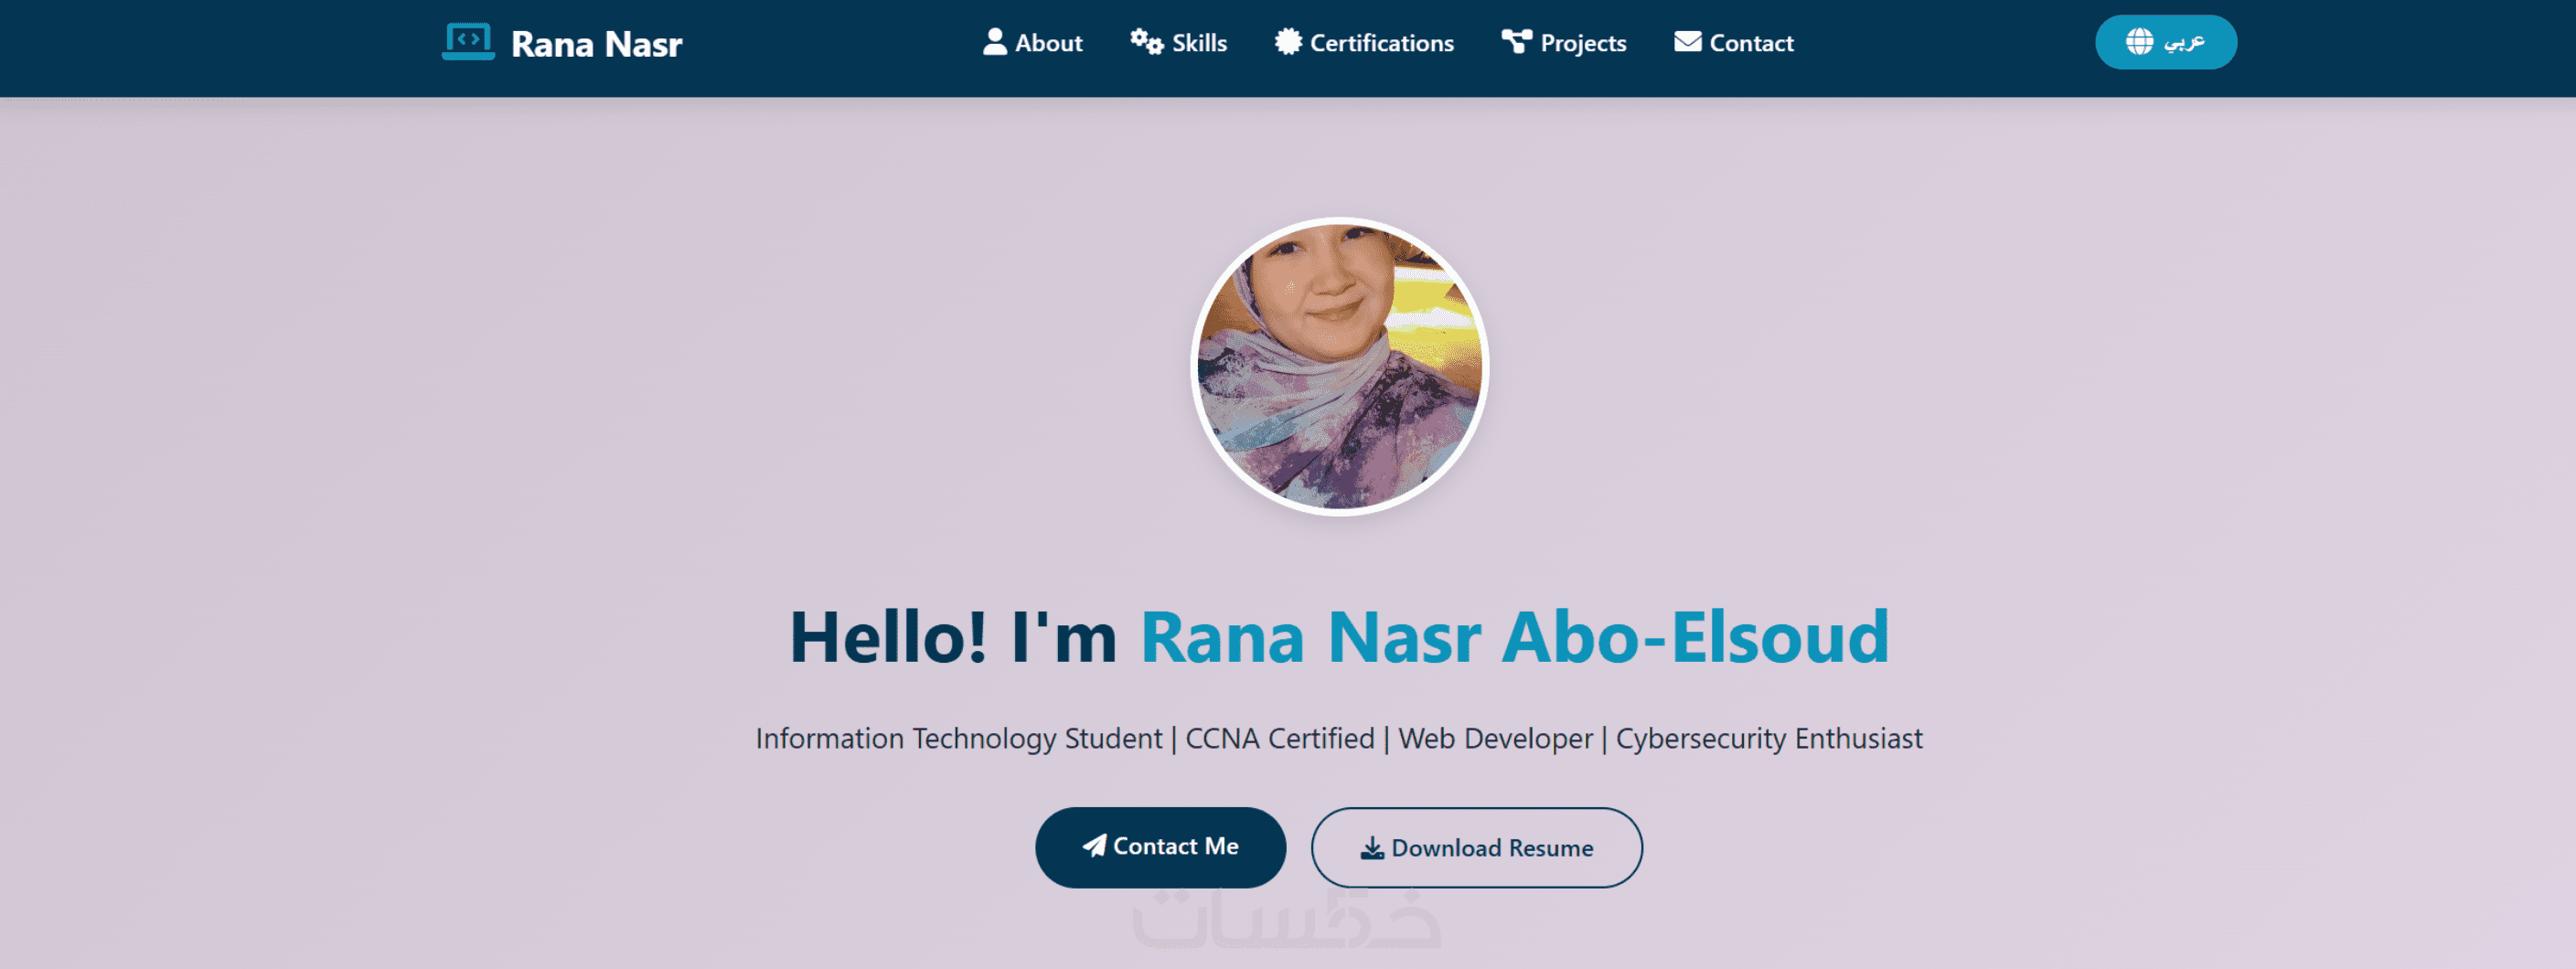Image resolution: width=2576 pixels, height=969 pixels.
Task: Click the envelope icon beside Contact
Action: (1688, 42)
